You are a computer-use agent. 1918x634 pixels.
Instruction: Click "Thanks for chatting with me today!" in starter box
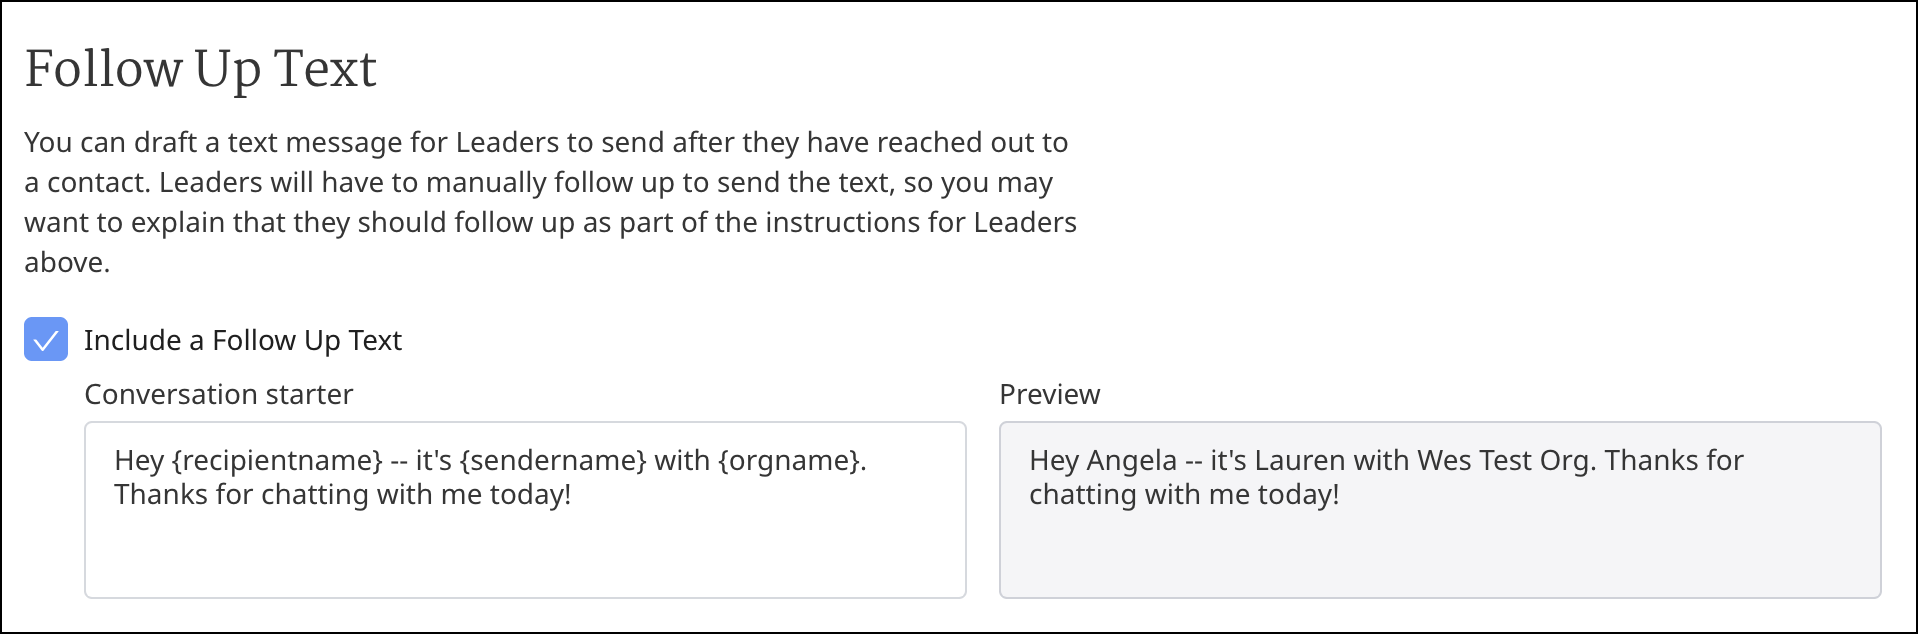tap(343, 494)
